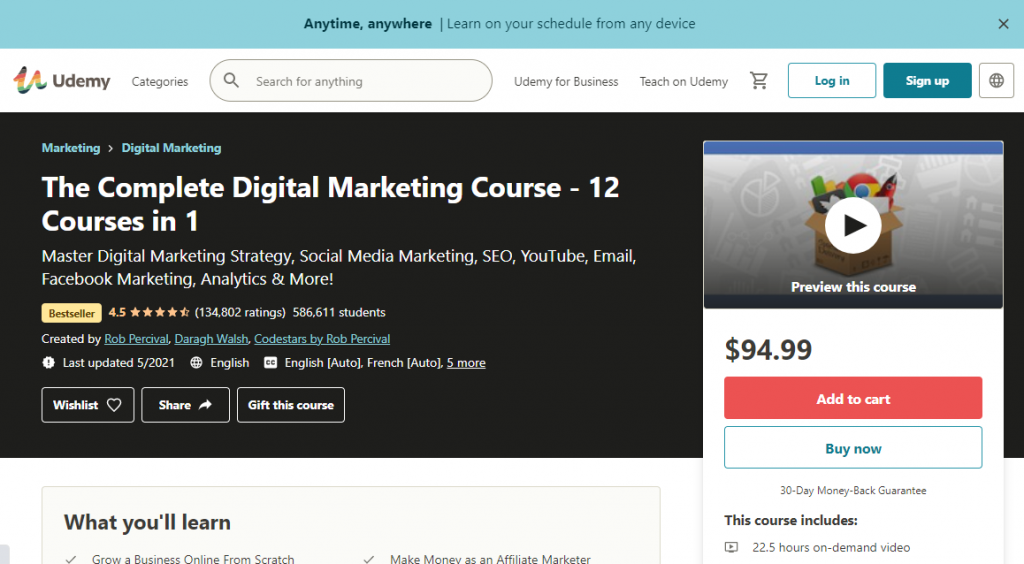Click the Share button with arrow
Screen dimensions: 1024x564
[x=185, y=405]
